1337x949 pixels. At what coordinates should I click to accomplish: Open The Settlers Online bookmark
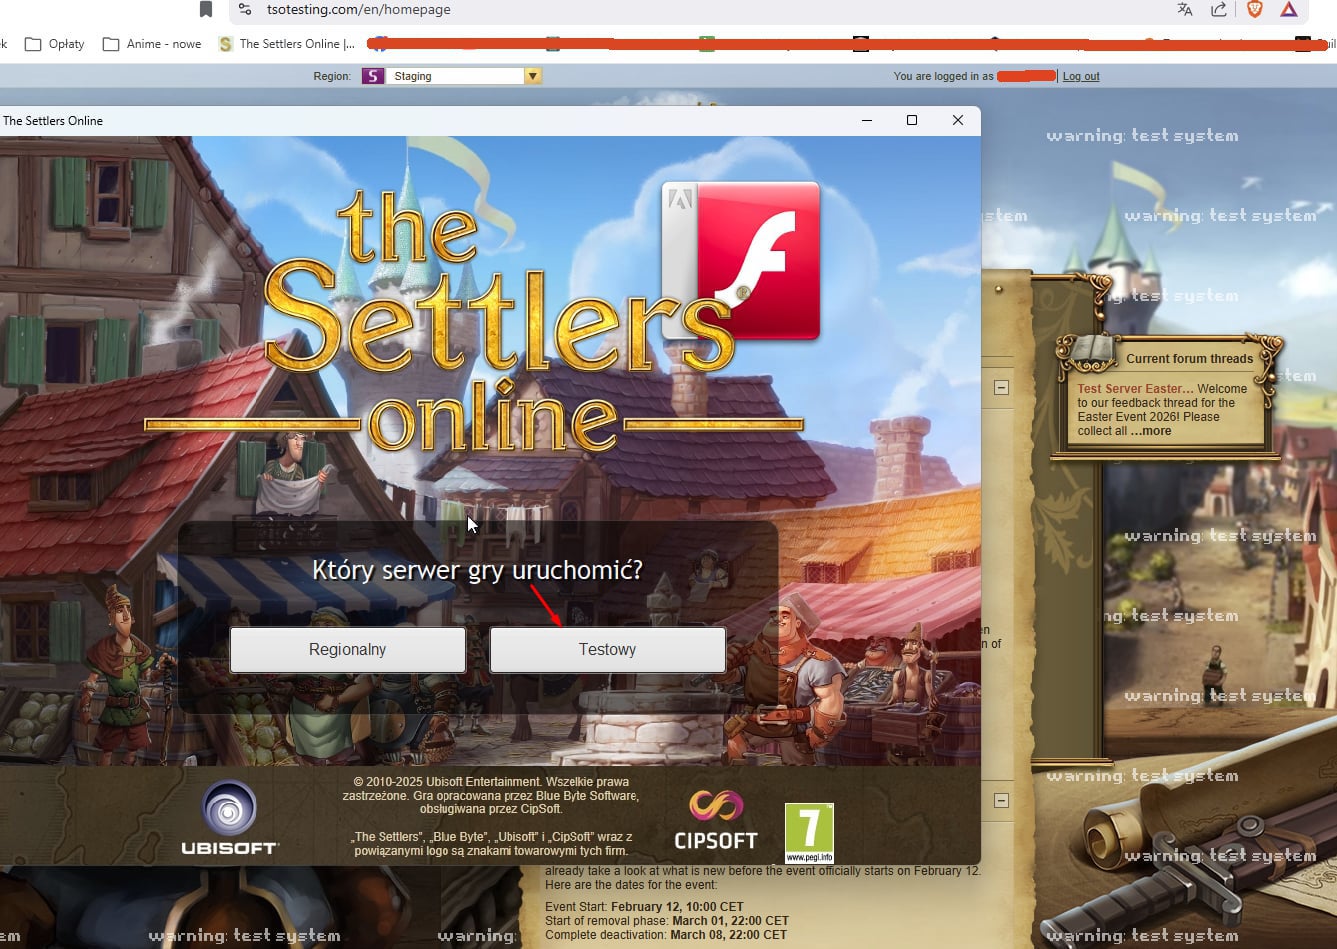[x=287, y=44]
